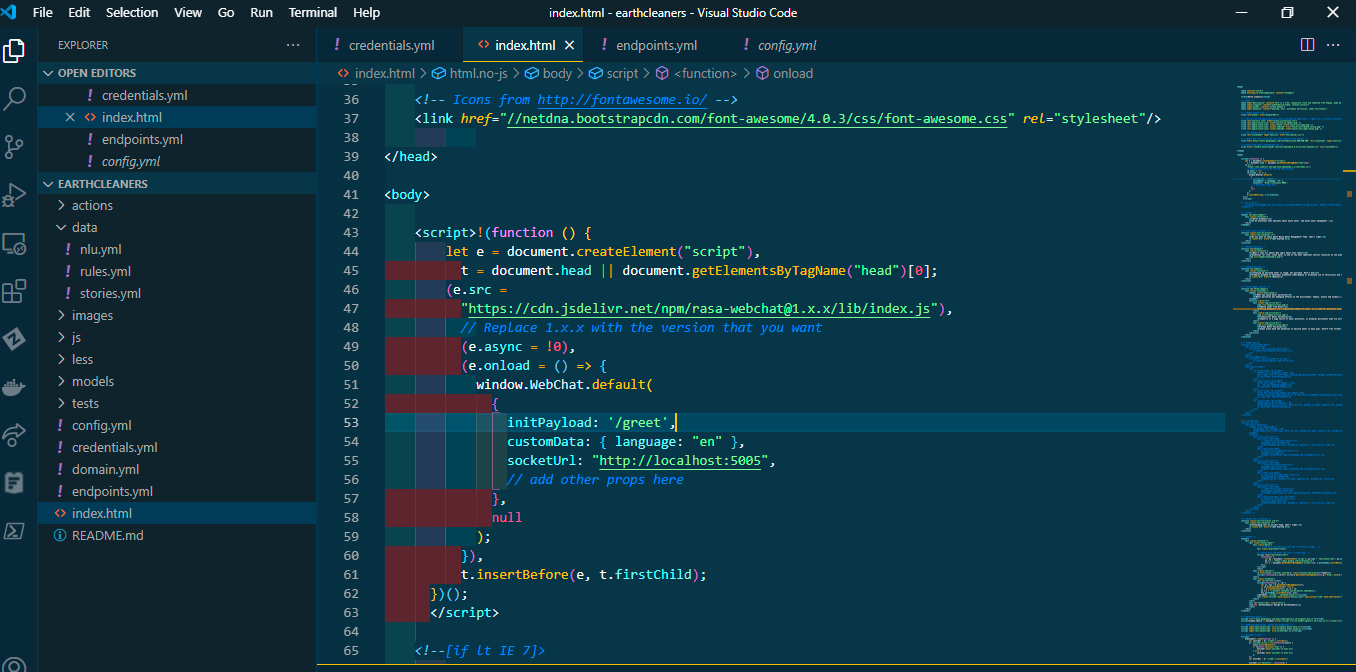Switch to the credentials.yml editor tab
Image resolution: width=1356 pixels, height=672 pixels.
click(x=390, y=45)
